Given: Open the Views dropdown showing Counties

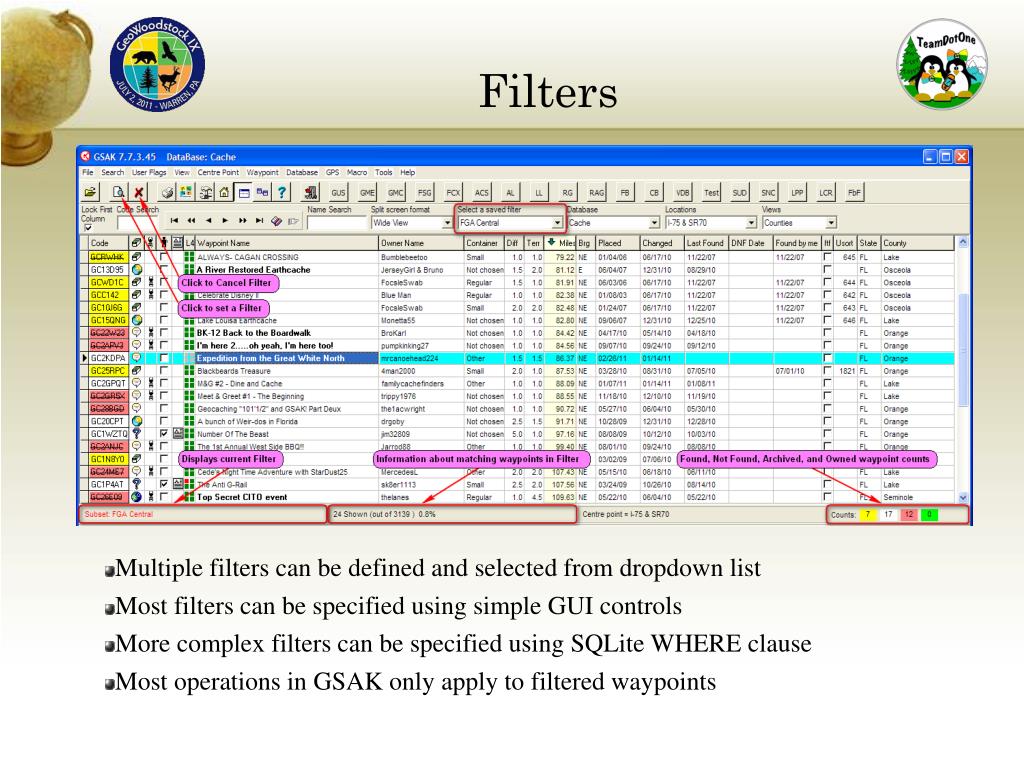Looking at the screenshot, I should pos(831,223).
